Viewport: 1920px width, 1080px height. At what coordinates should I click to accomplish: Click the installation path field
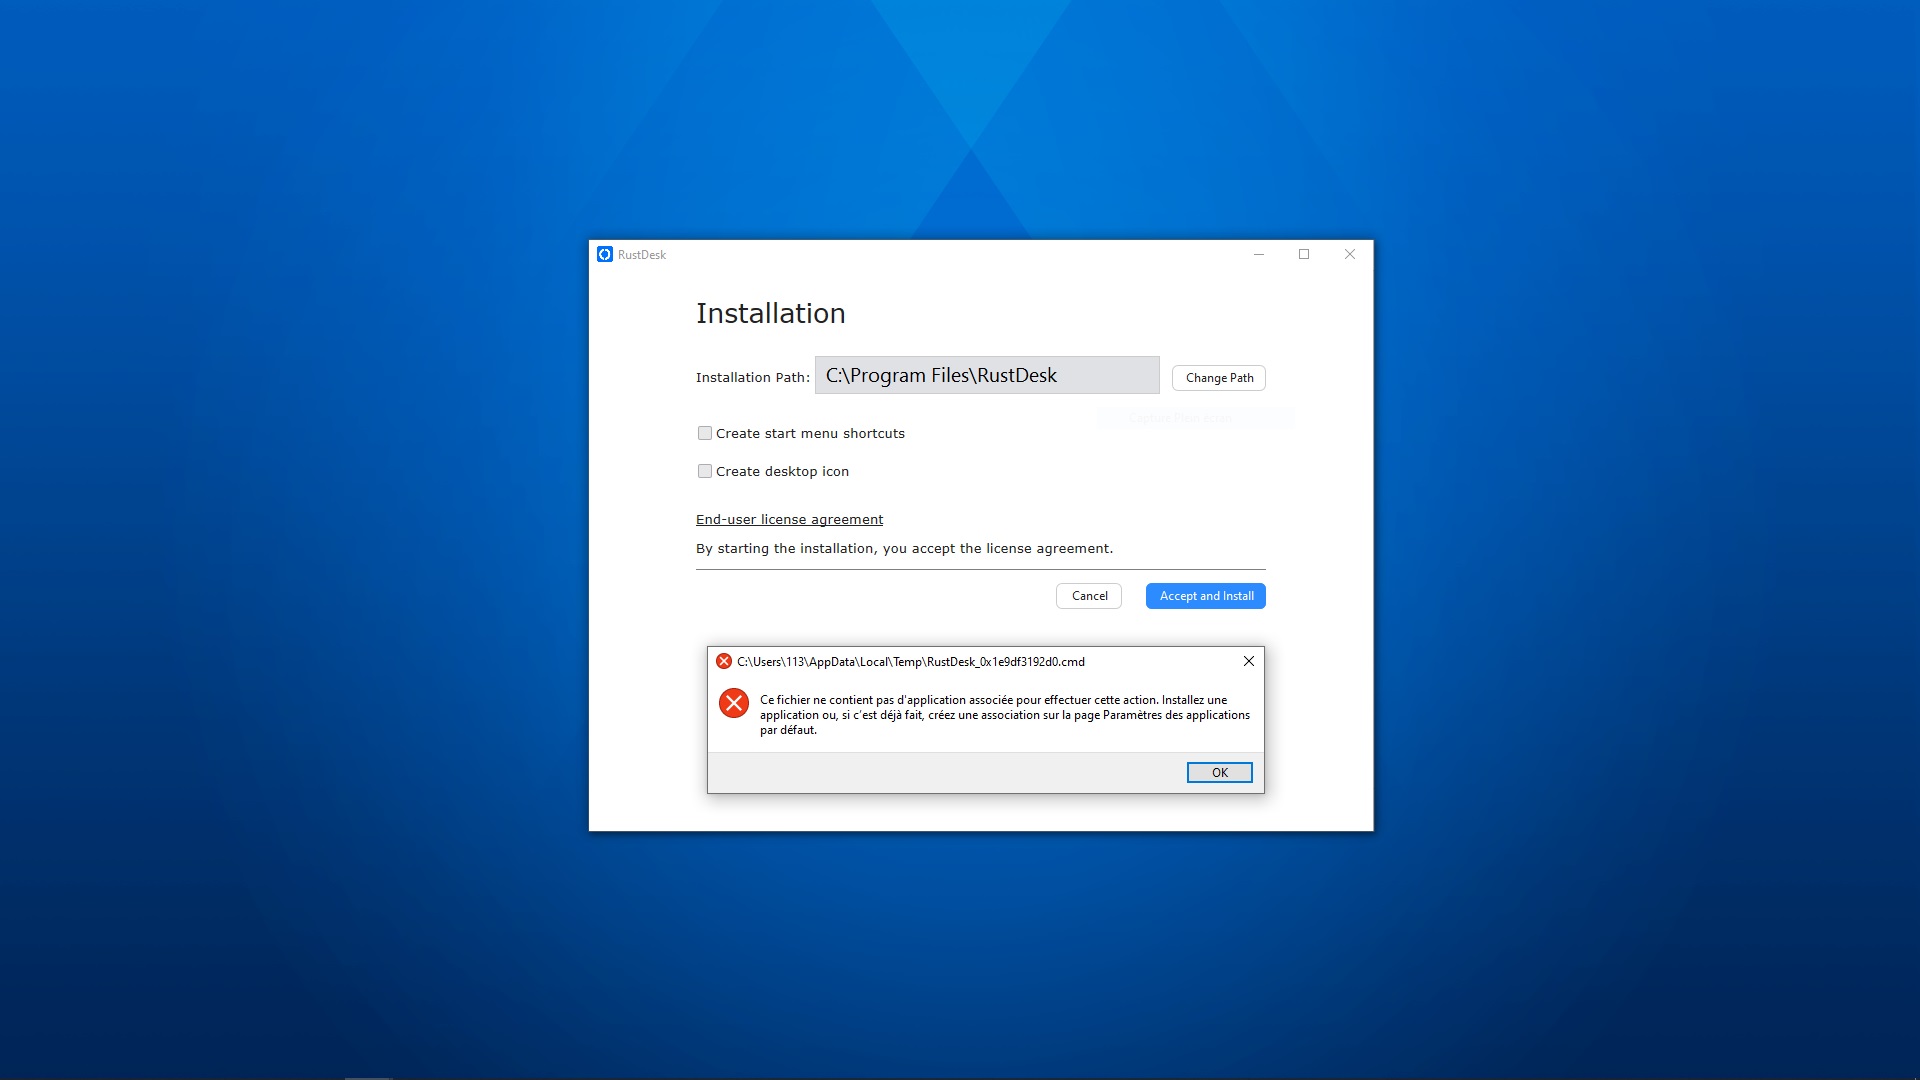click(x=987, y=375)
